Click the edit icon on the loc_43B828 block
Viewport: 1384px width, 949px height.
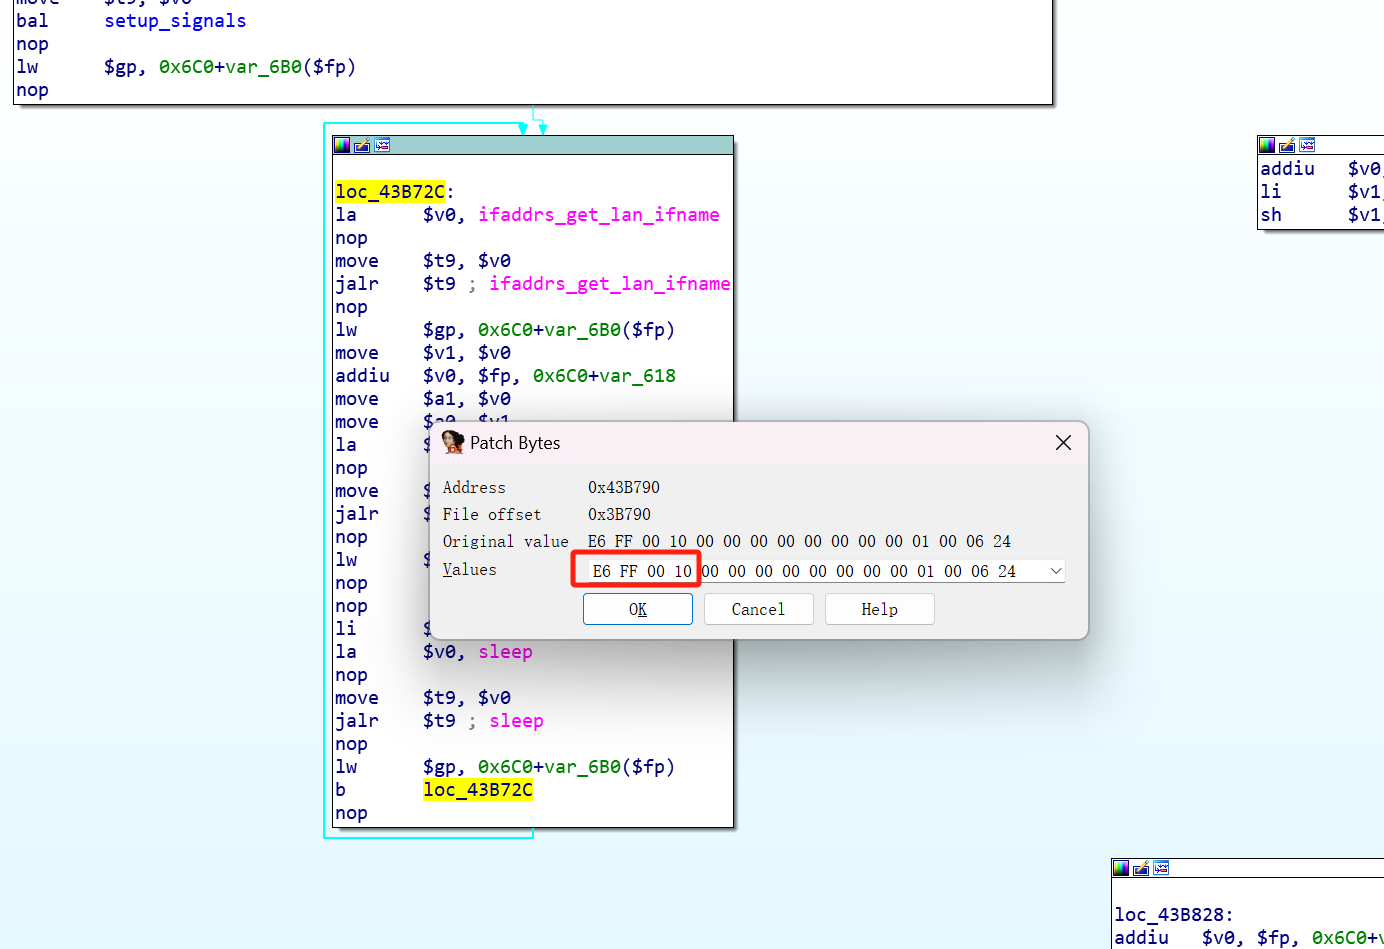click(x=1141, y=868)
